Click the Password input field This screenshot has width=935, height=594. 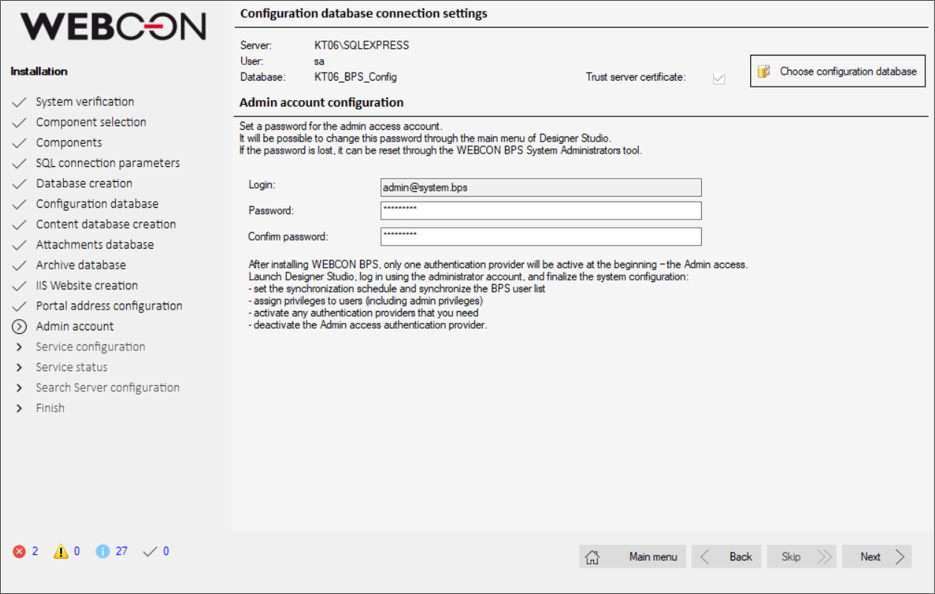(x=540, y=211)
